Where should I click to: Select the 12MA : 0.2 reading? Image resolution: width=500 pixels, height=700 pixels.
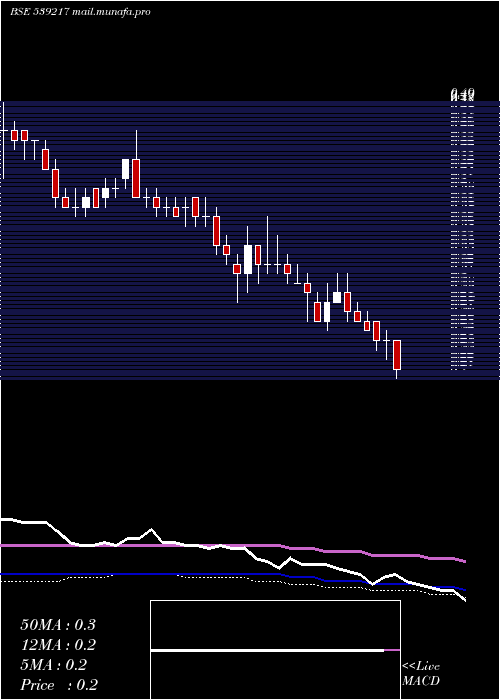(58, 645)
